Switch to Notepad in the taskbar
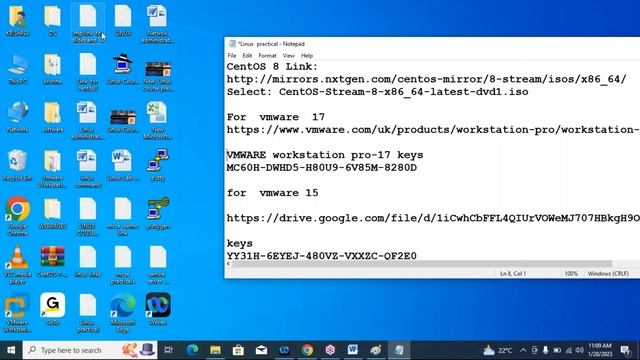This screenshot has height=360, width=640. tap(399, 350)
